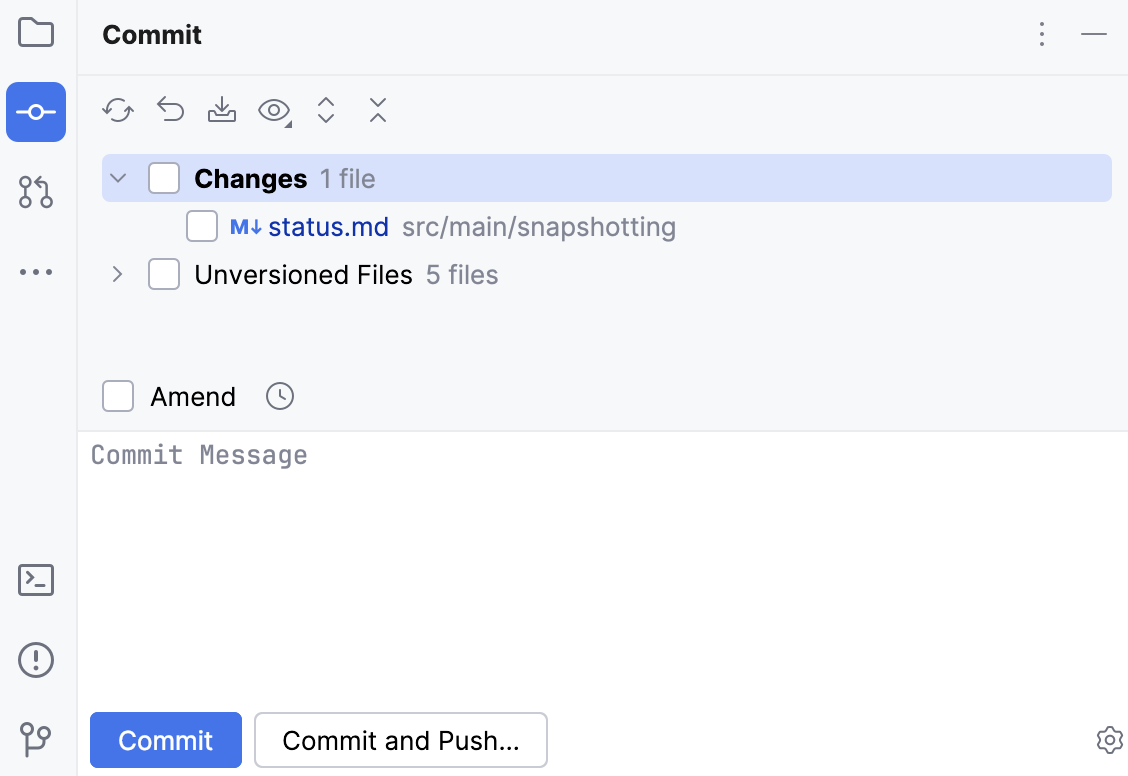Open the diff preview eye icon
The image size is (1128, 776).
(273, 110)
